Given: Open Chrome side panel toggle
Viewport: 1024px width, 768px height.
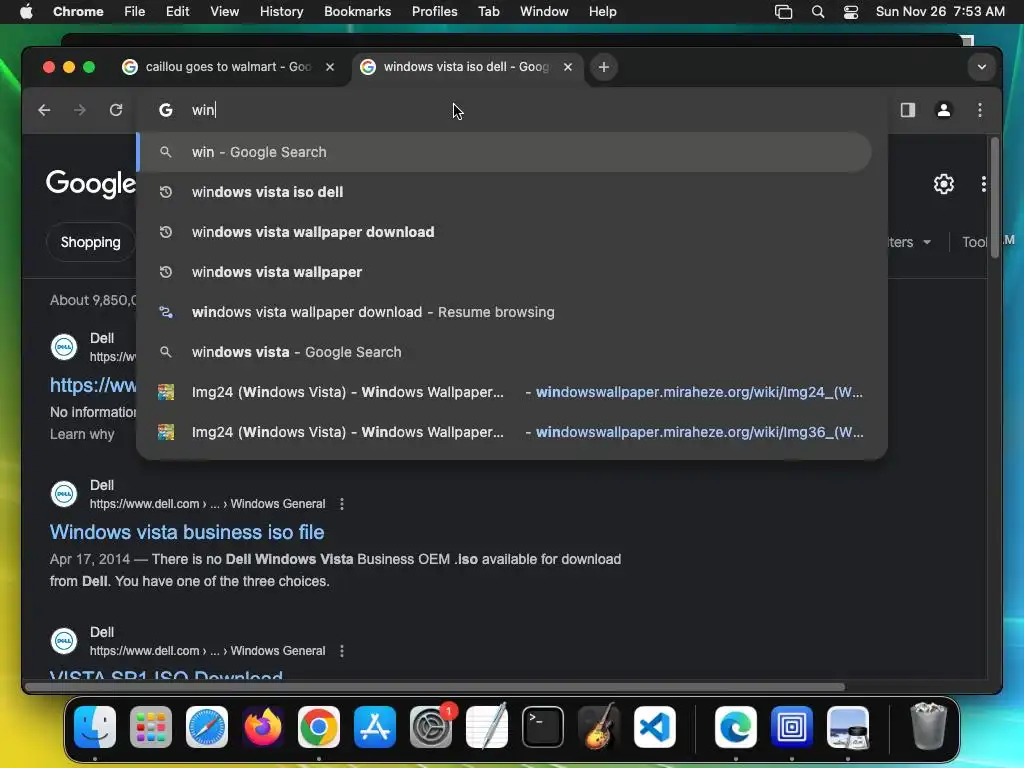Looking at the screenshot, I should point(908,110).
